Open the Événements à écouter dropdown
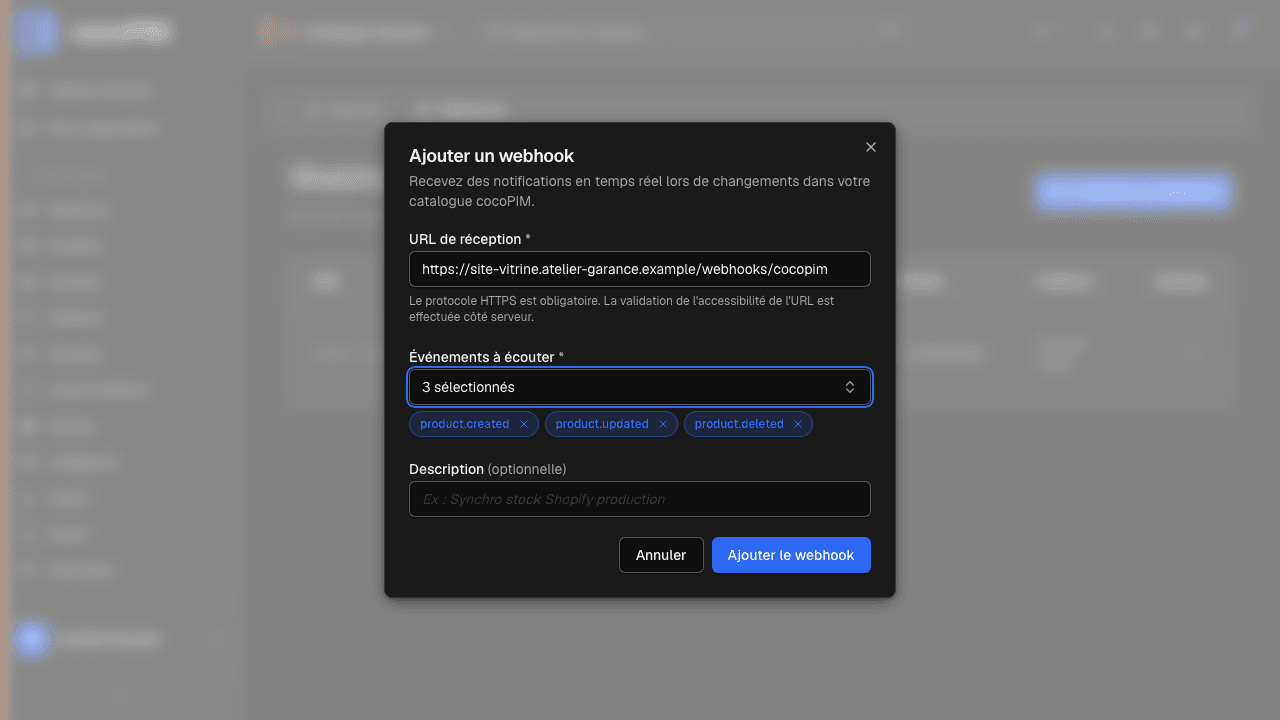The image size is (1280, 720). click(640, 387)
